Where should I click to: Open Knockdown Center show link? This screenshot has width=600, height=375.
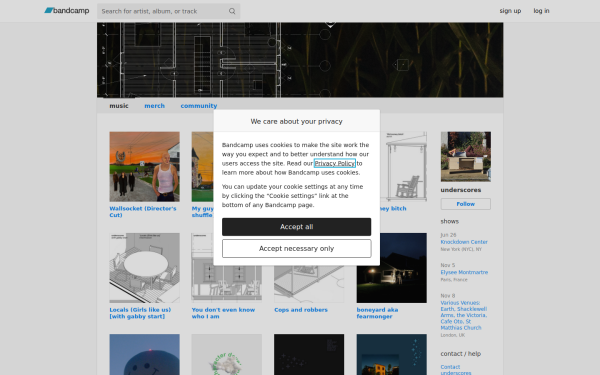[x=464, y=242]
